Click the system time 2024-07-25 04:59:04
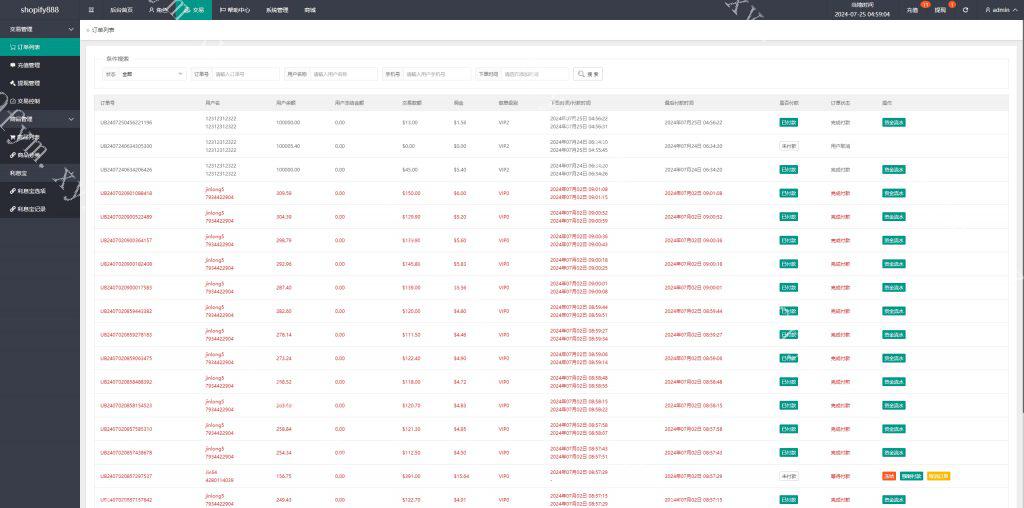Image resolution: width=1024 pixels, height=508 pixels. (x=862, y=14)
